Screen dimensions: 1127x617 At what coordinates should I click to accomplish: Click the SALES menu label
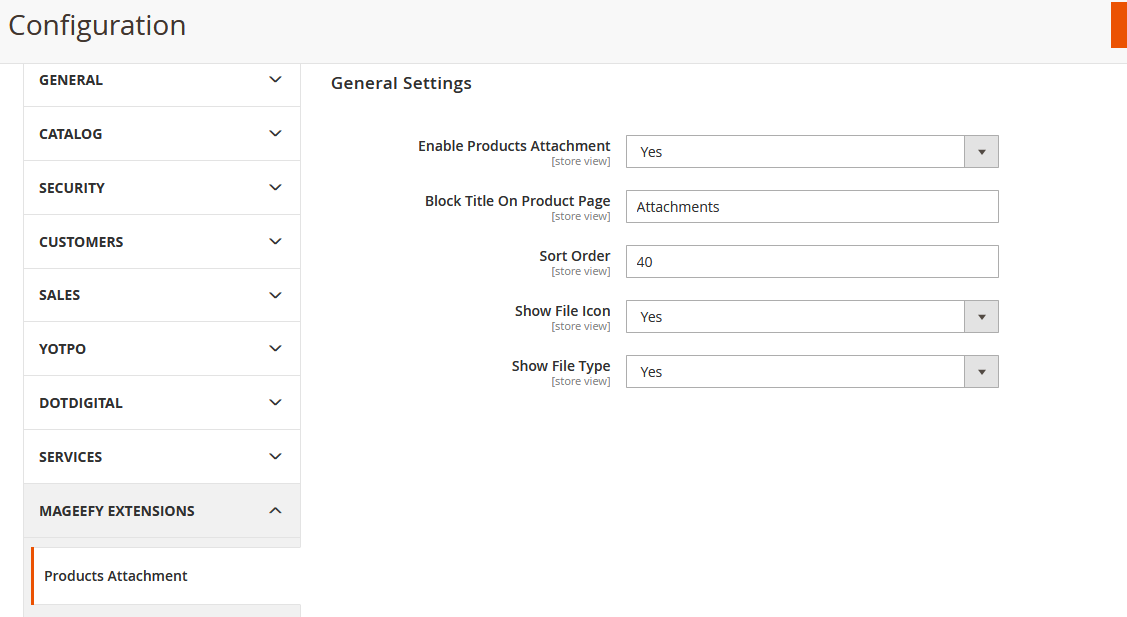click(60, 295)
